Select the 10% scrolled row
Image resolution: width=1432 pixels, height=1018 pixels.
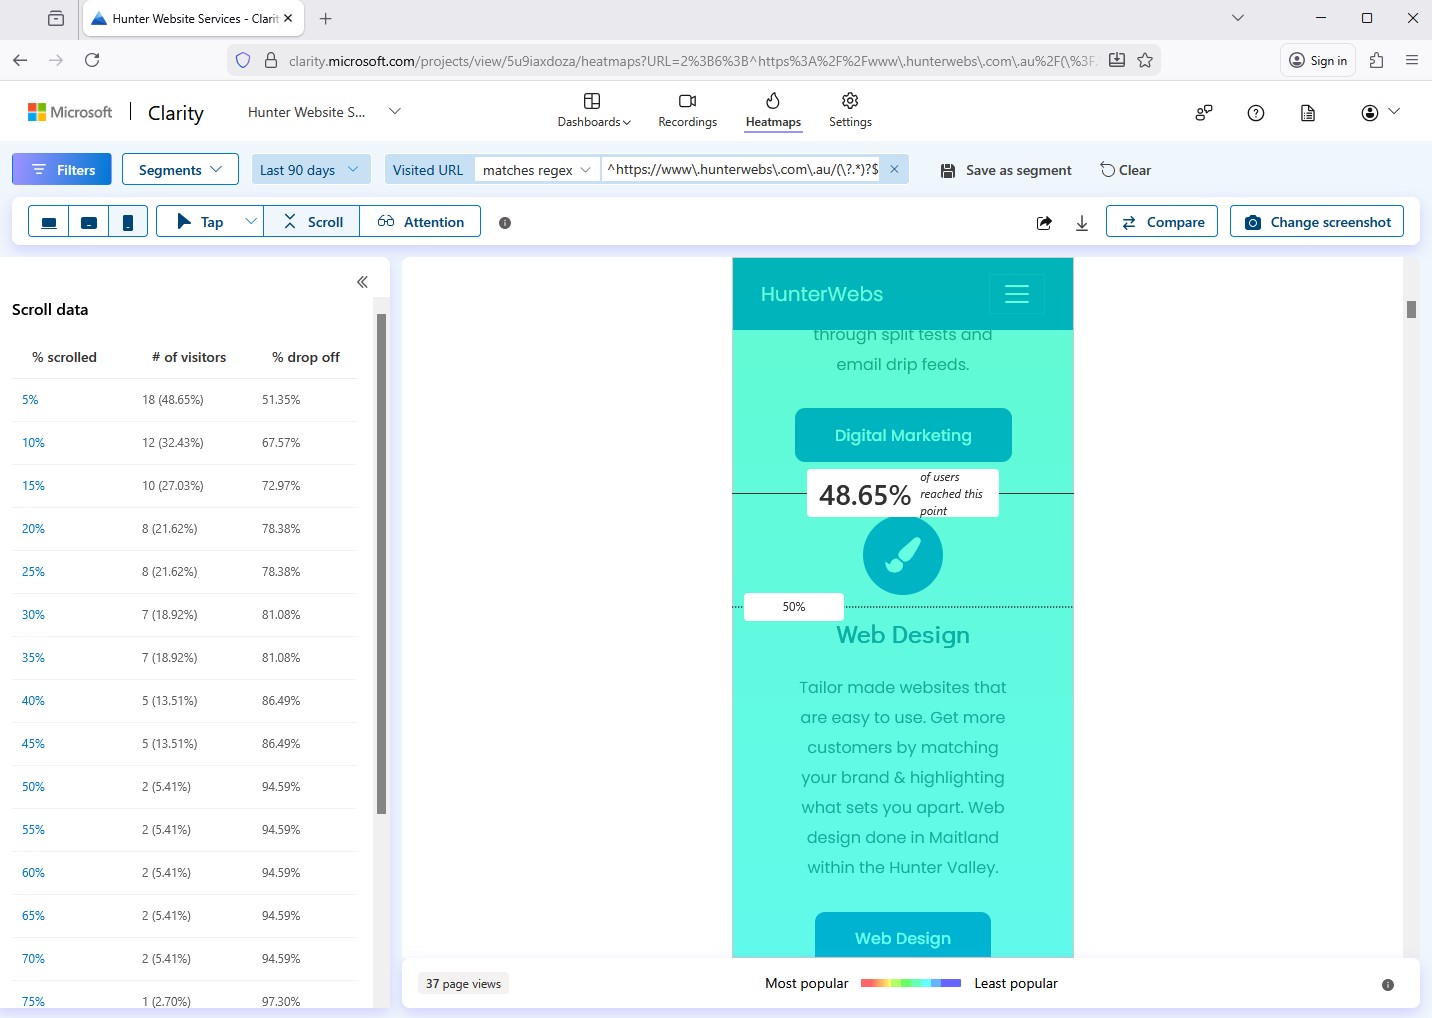[184, 443]
